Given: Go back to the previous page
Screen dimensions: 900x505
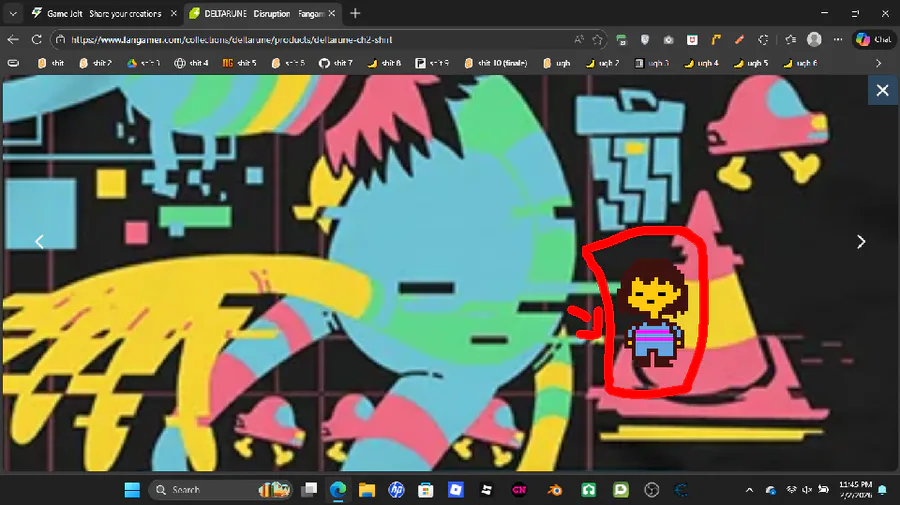Looking at the screenshot, I should (13, 40).
